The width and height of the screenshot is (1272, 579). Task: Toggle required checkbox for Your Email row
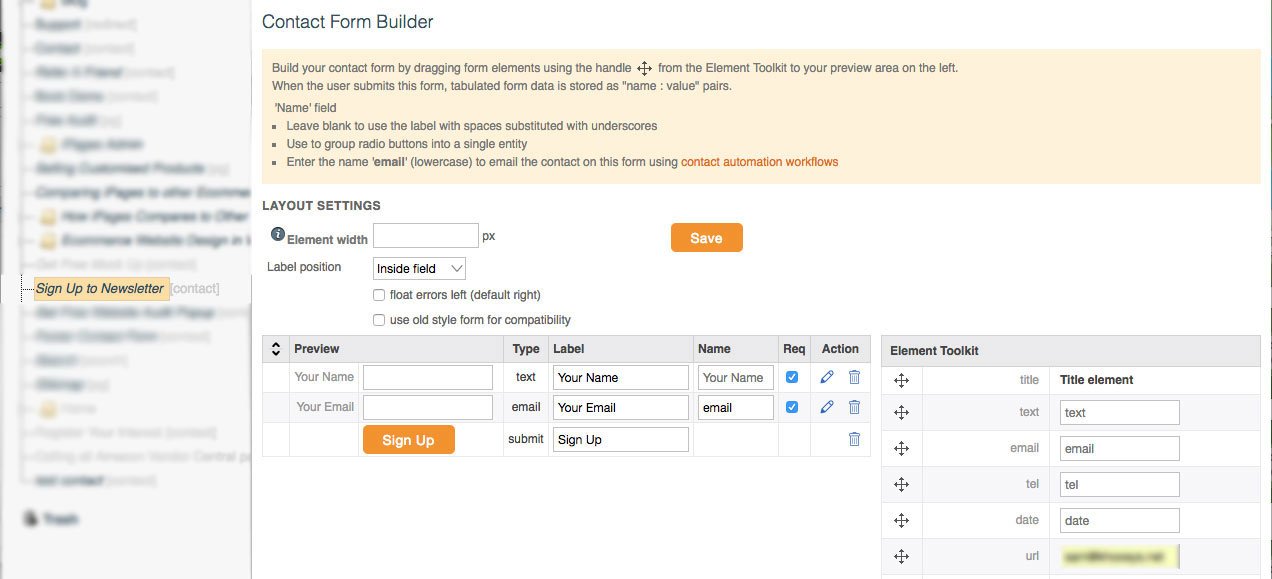792,407
